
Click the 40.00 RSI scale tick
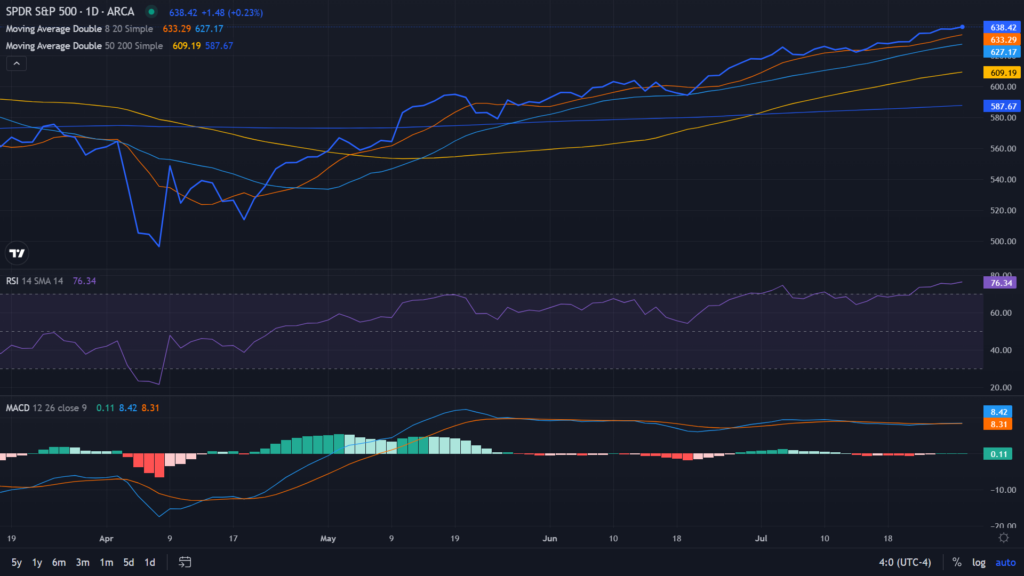[x=1000, y=350]
